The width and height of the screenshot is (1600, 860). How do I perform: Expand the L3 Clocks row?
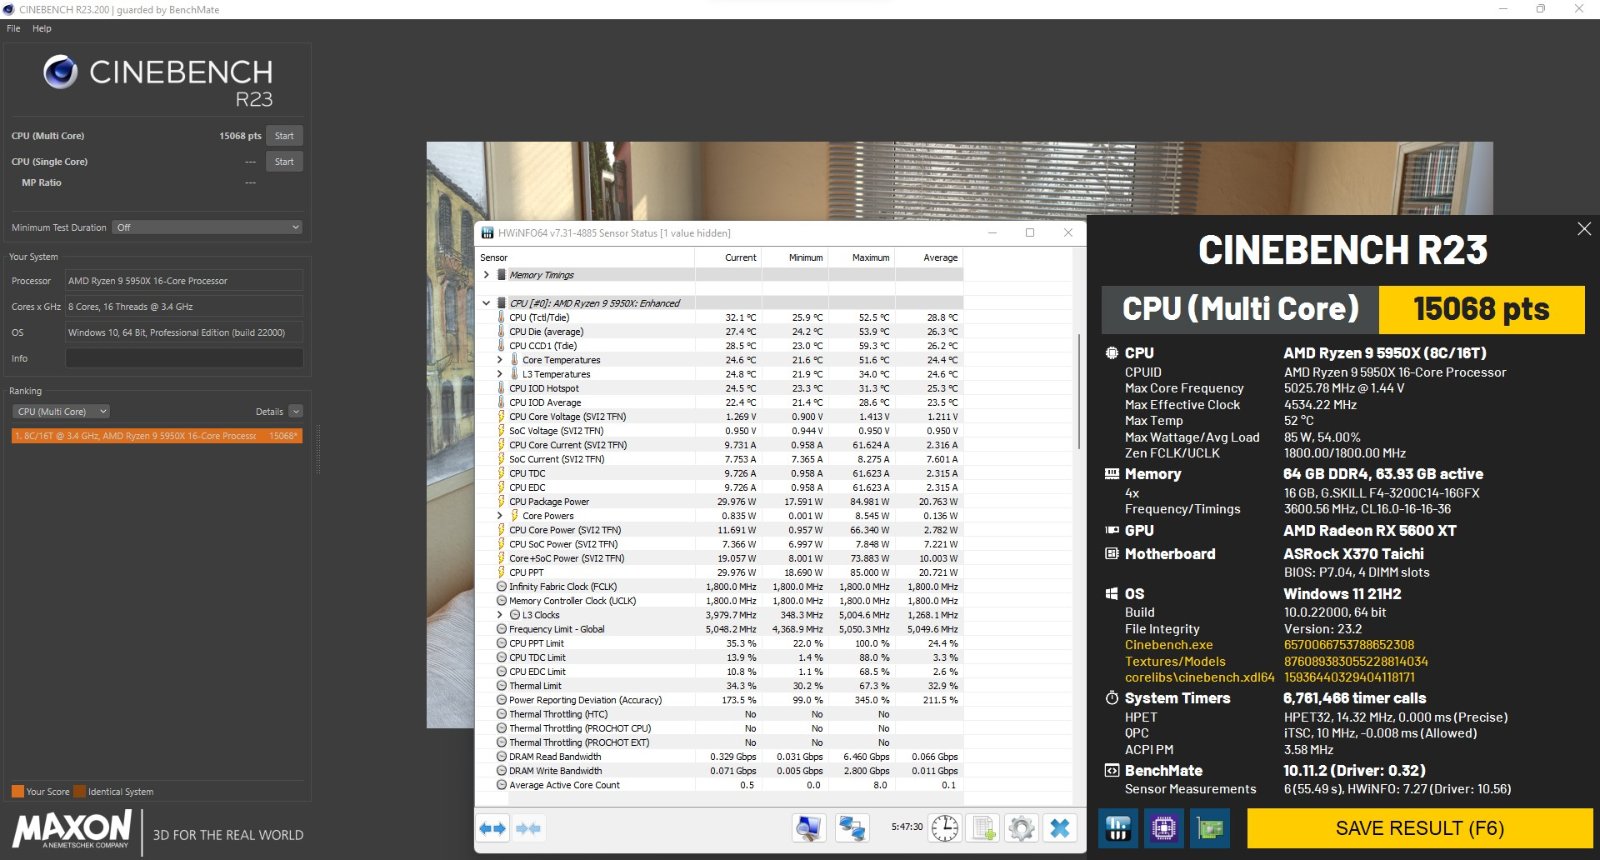[x=500, y=614]
